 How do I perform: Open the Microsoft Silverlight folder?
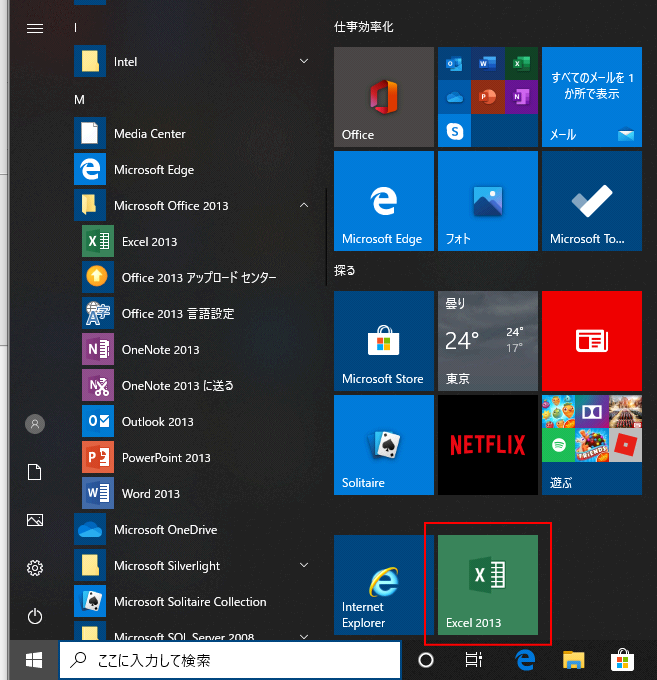193,566
